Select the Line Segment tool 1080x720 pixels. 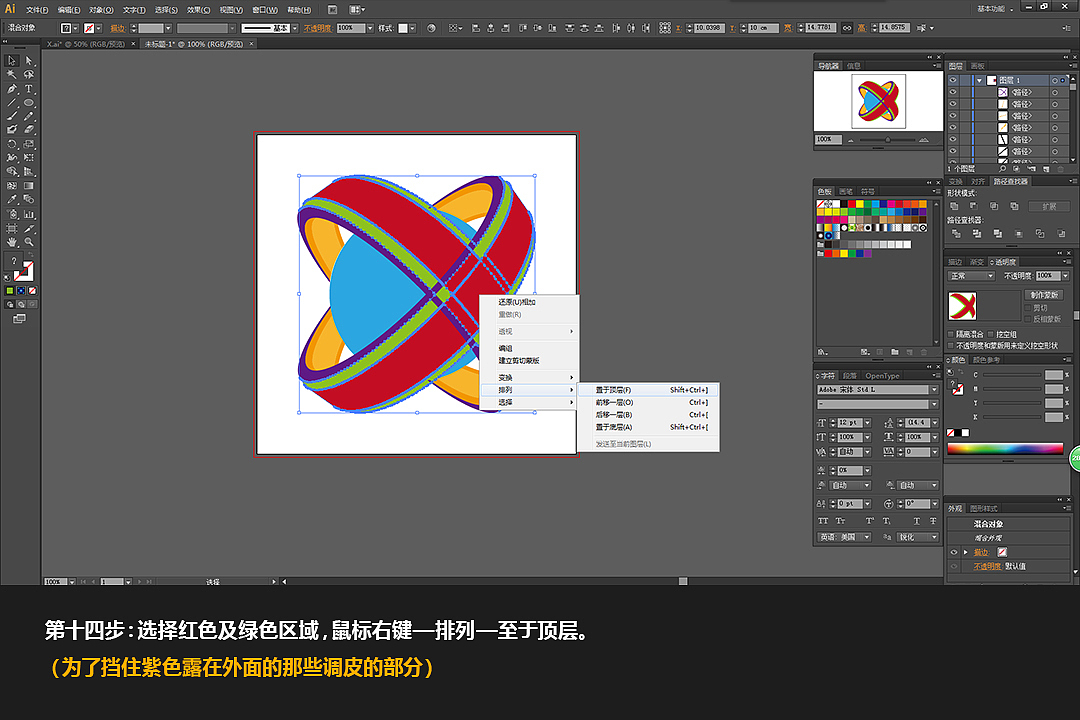[12, 103]
